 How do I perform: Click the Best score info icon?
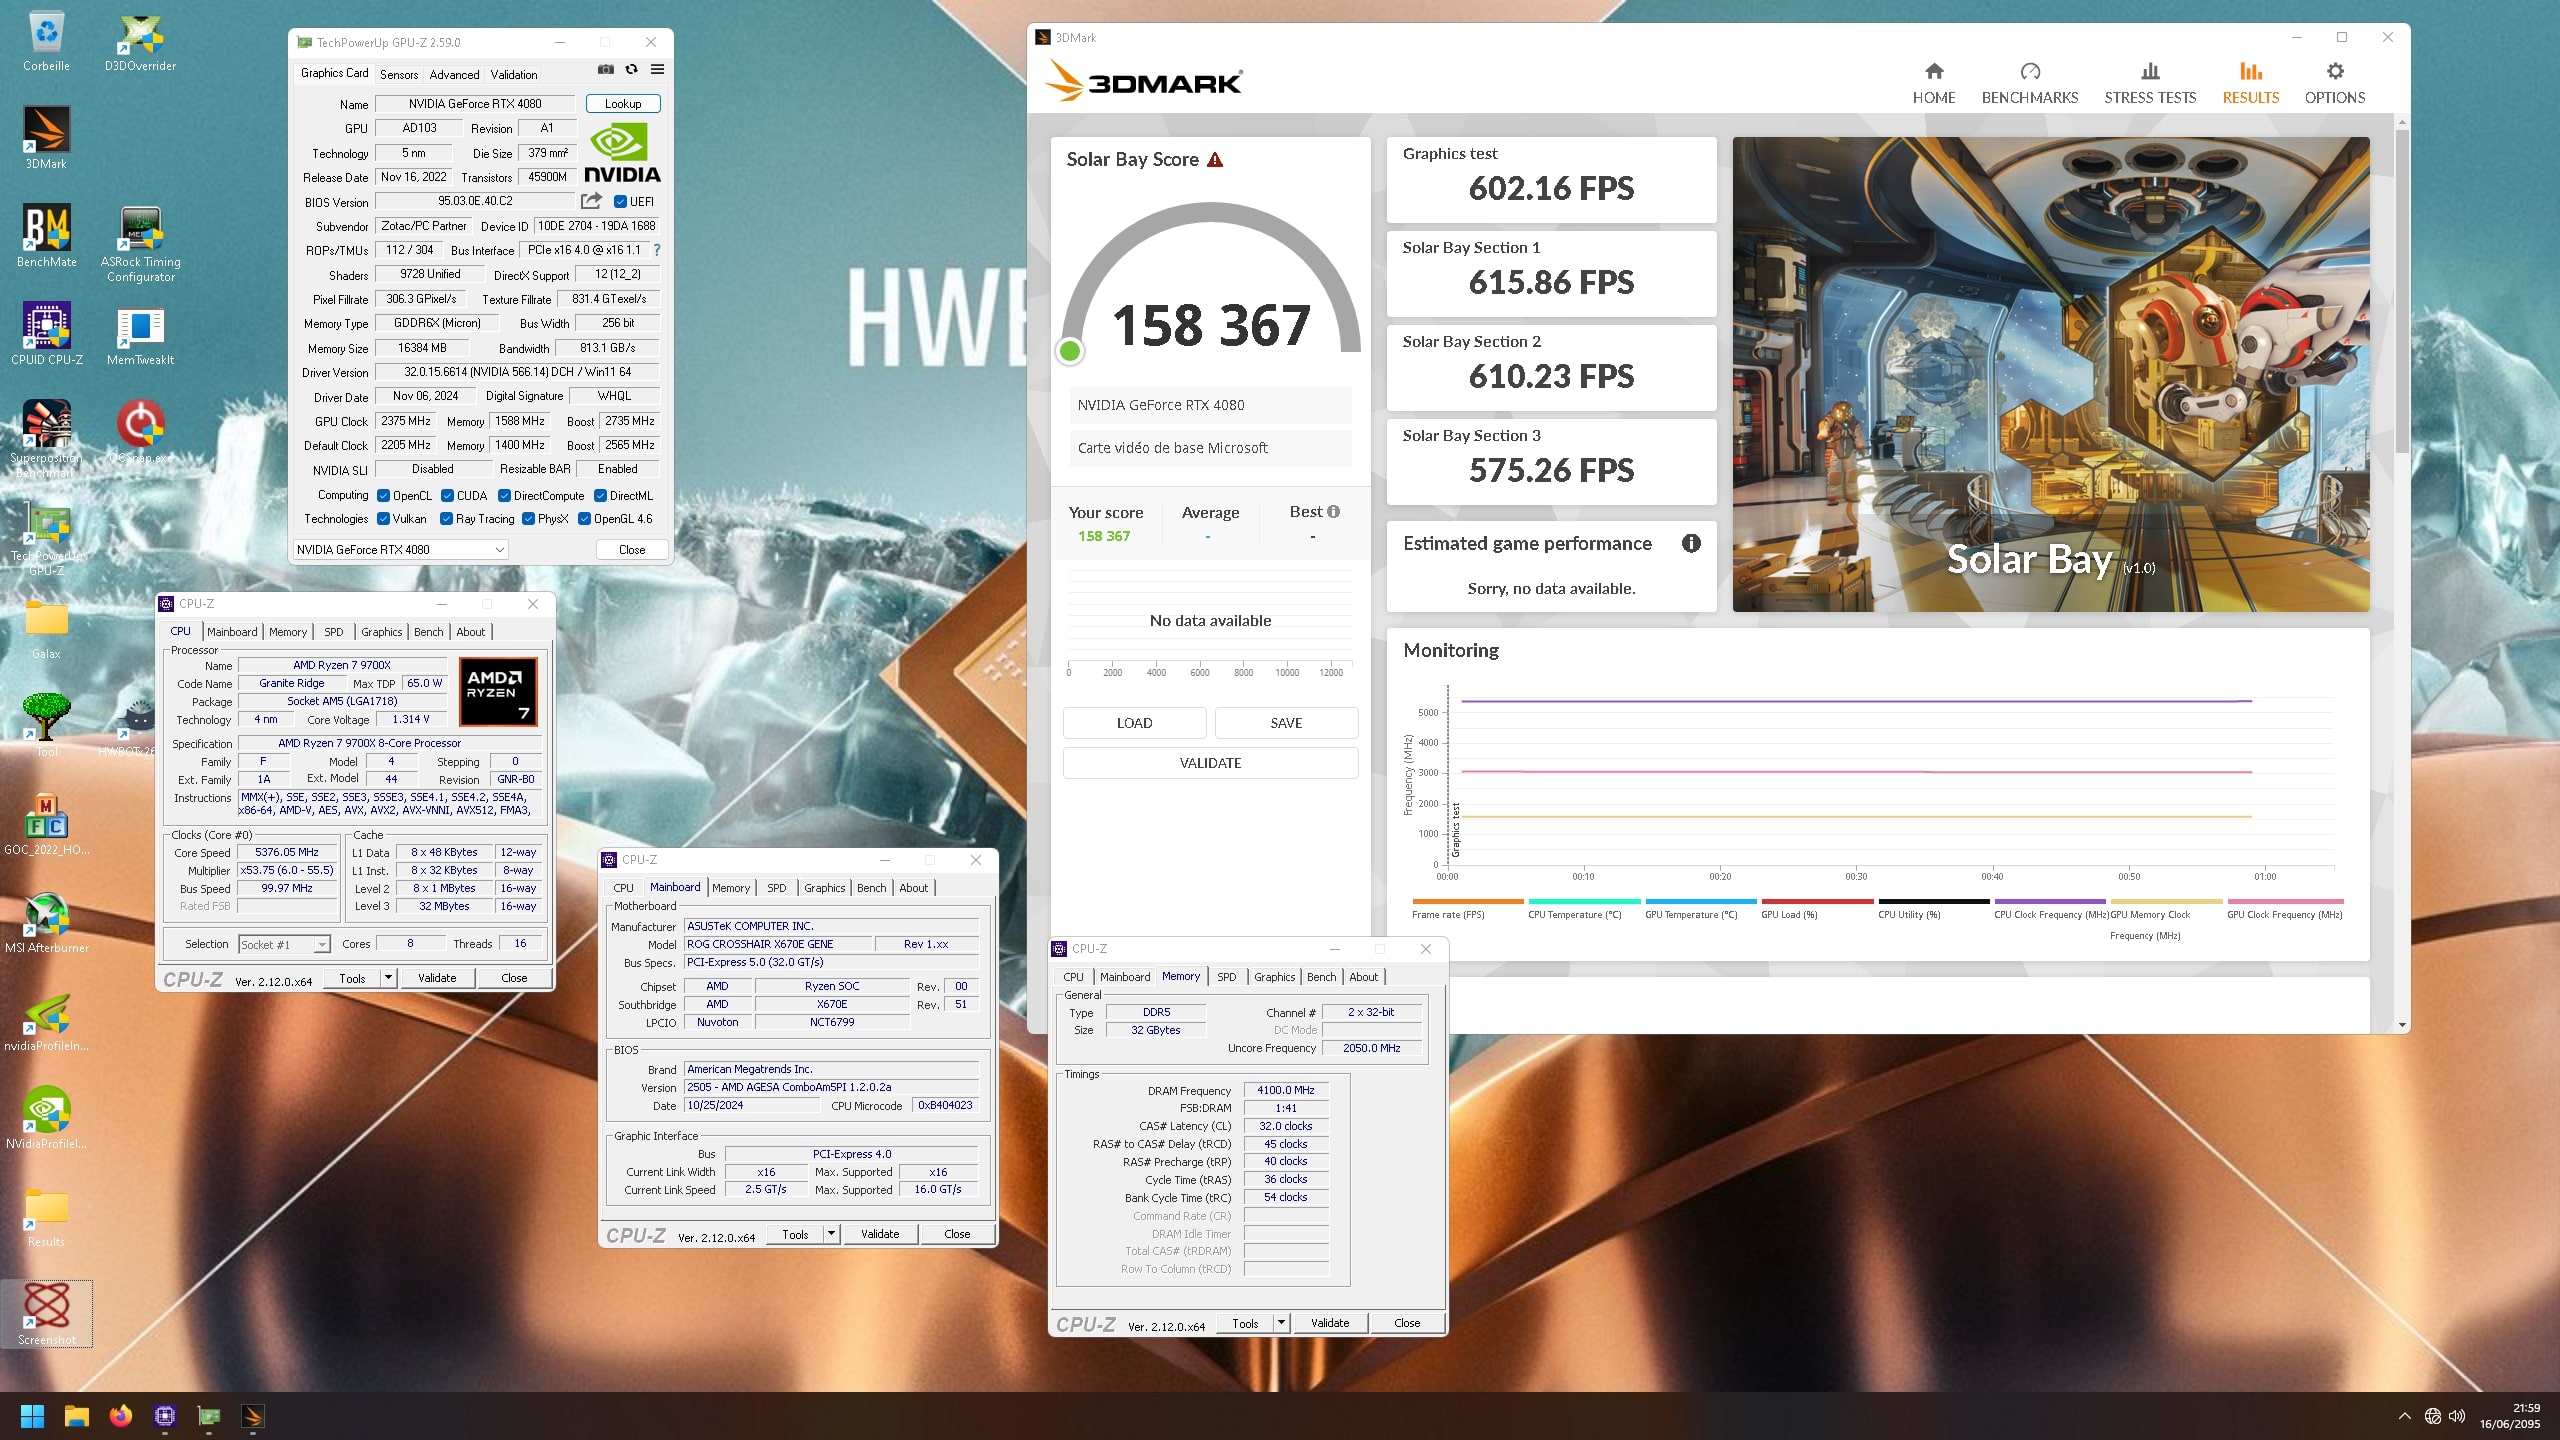tap(1333, 512)
